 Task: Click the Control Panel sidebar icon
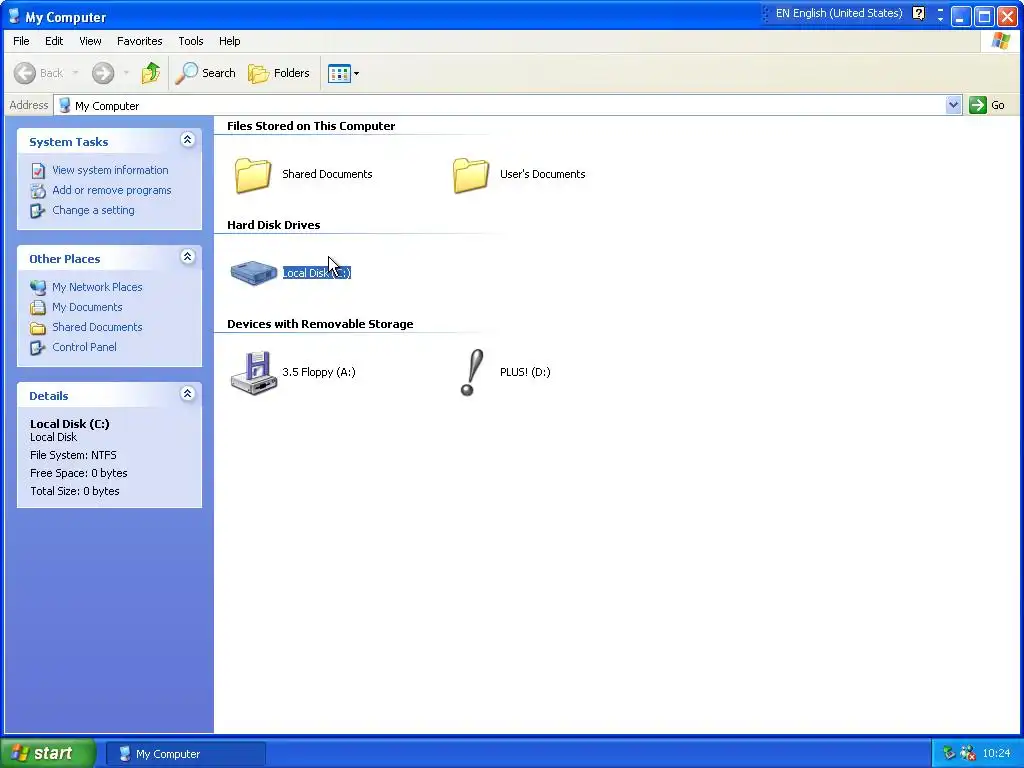38,348
